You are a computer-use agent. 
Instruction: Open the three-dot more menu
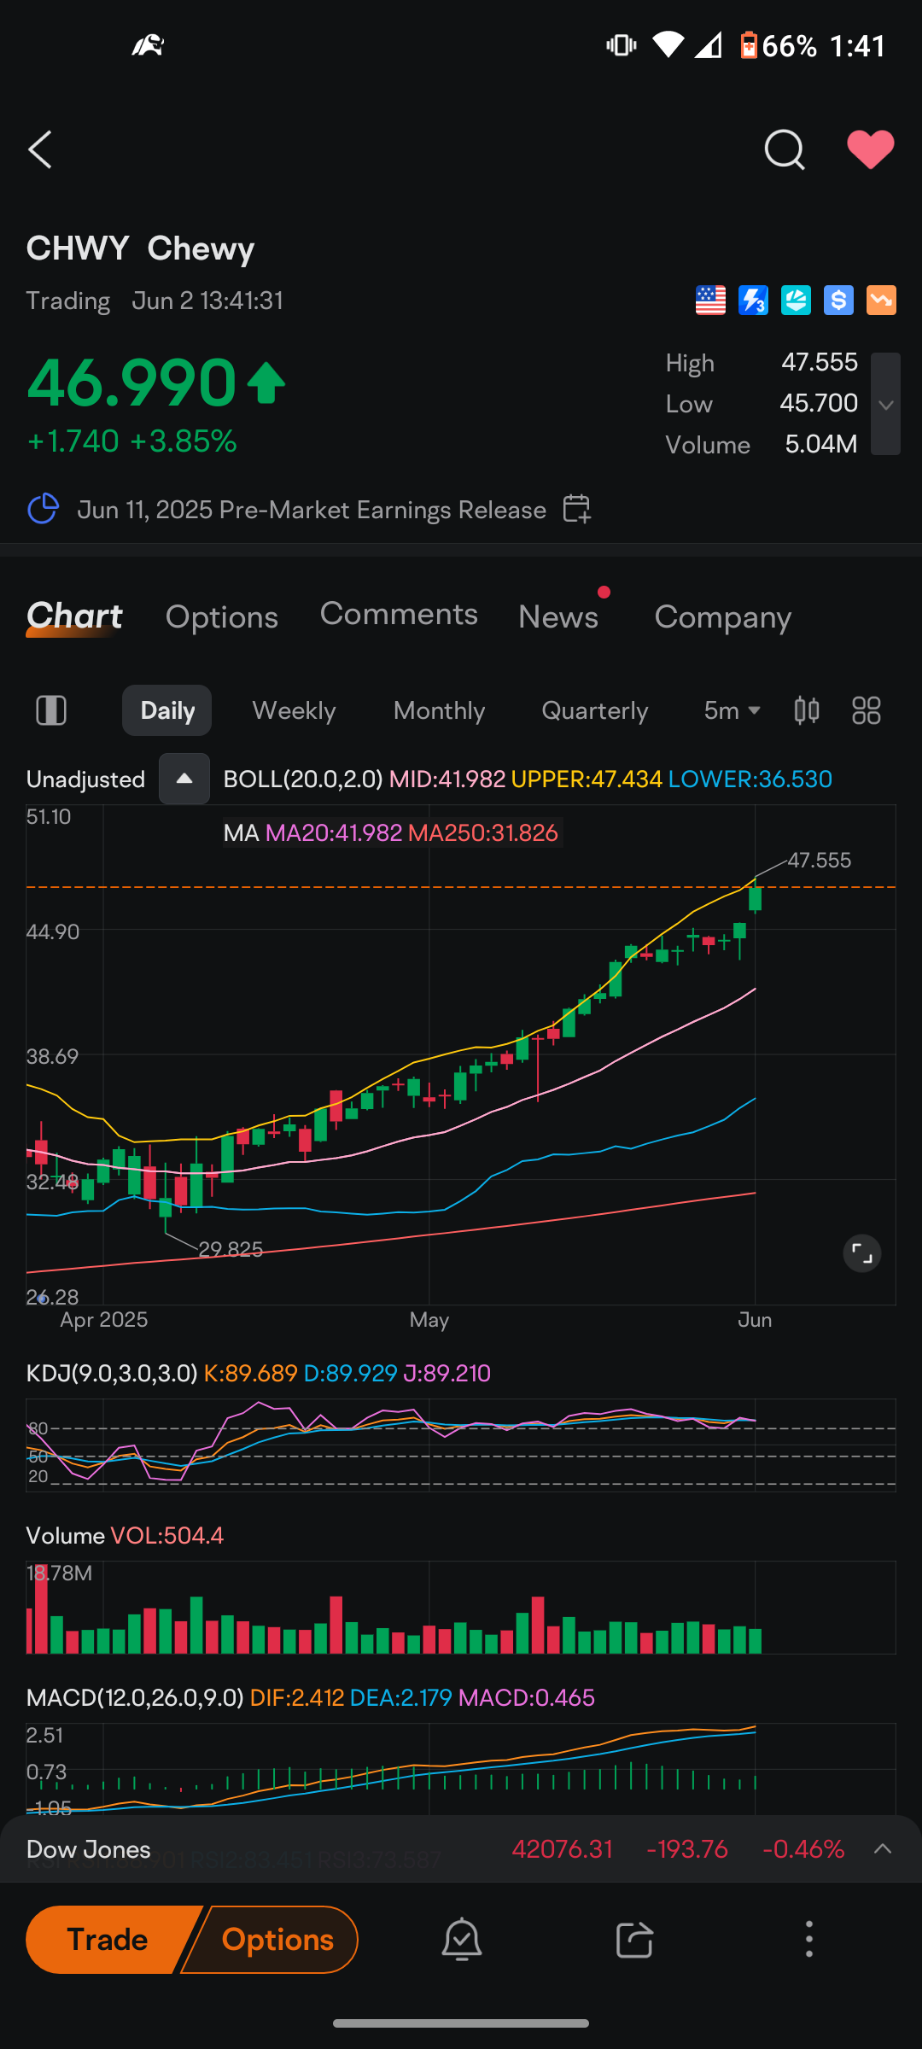tap(809, 1940)
